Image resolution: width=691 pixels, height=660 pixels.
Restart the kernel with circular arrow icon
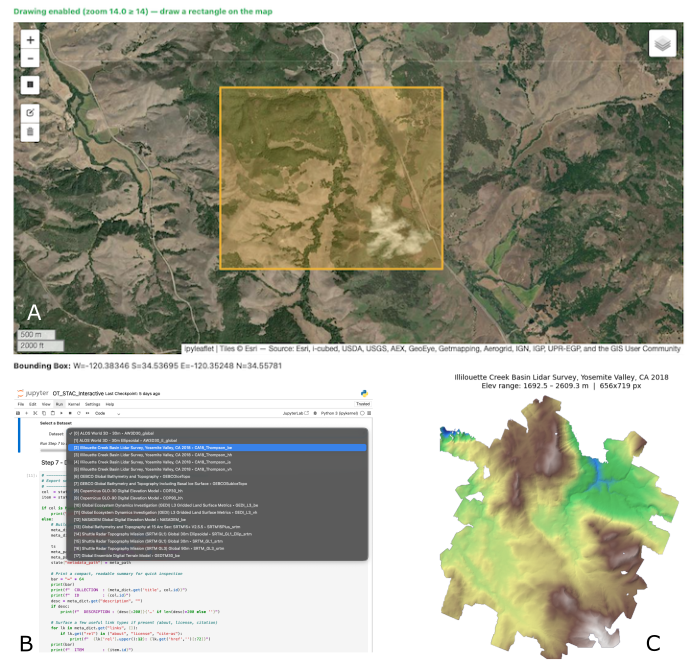[x=79, y=413]
